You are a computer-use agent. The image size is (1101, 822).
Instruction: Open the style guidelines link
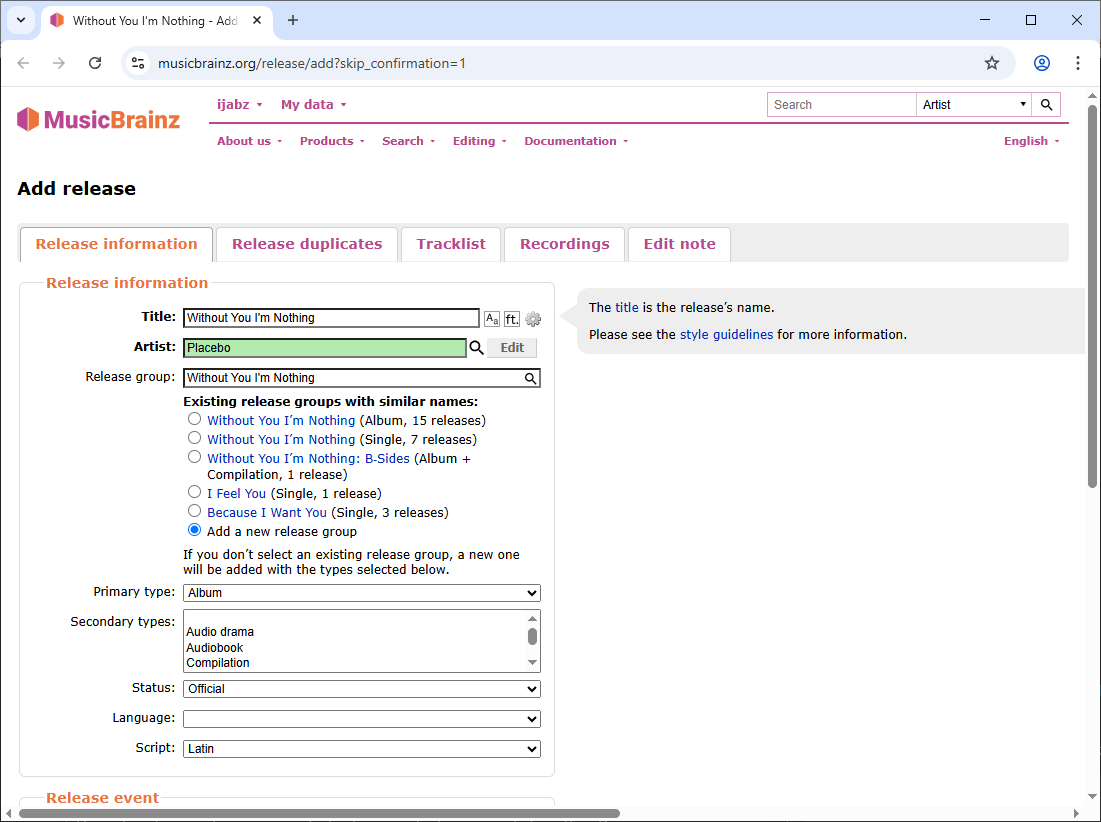tap(726, 334)
